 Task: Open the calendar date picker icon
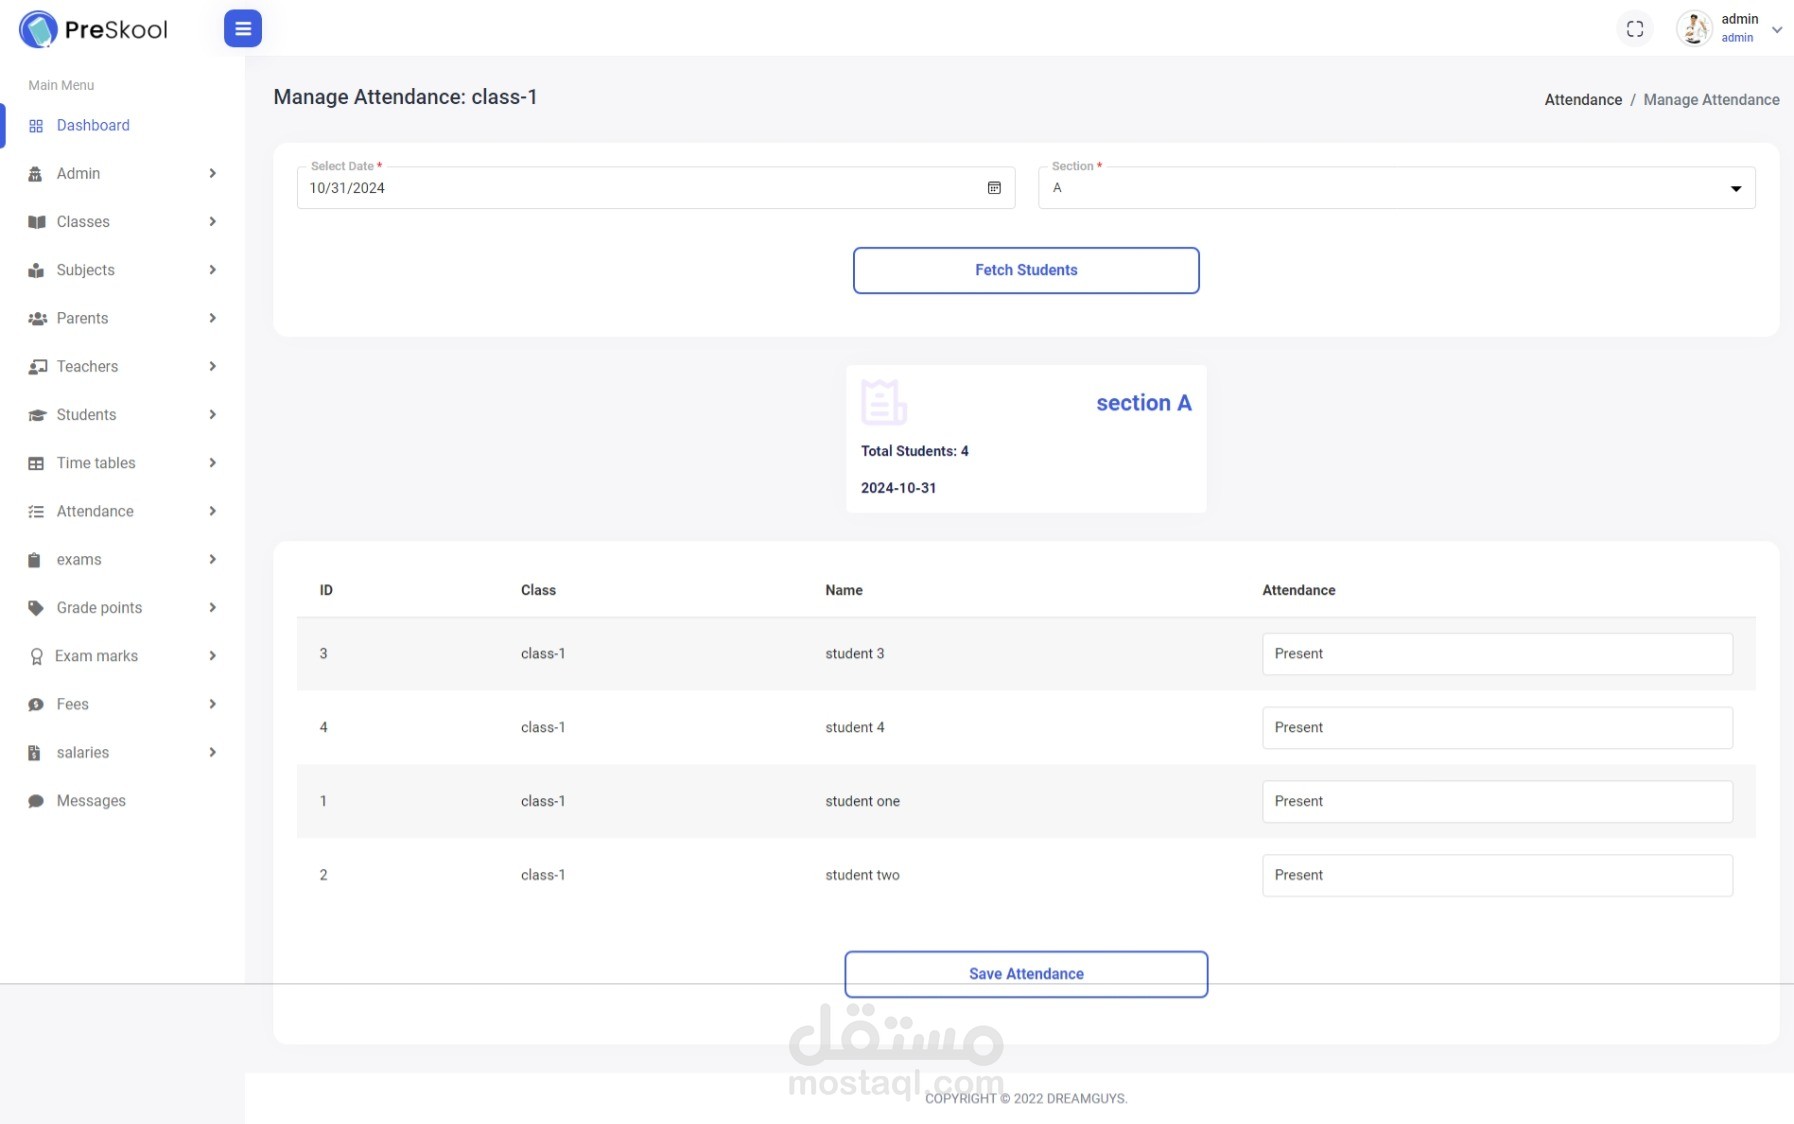point(994,188)
